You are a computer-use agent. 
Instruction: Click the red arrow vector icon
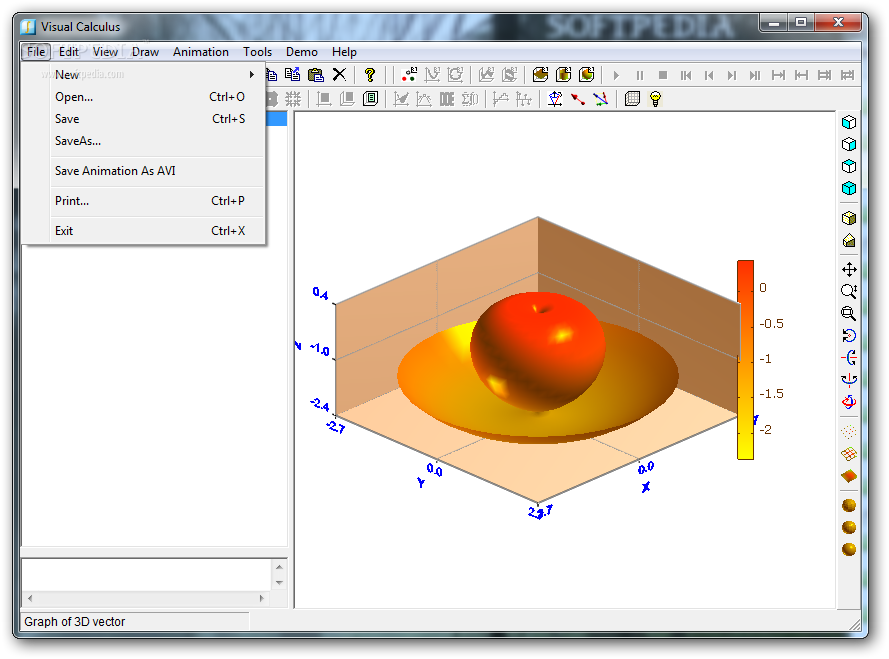[x=578, y=99]
